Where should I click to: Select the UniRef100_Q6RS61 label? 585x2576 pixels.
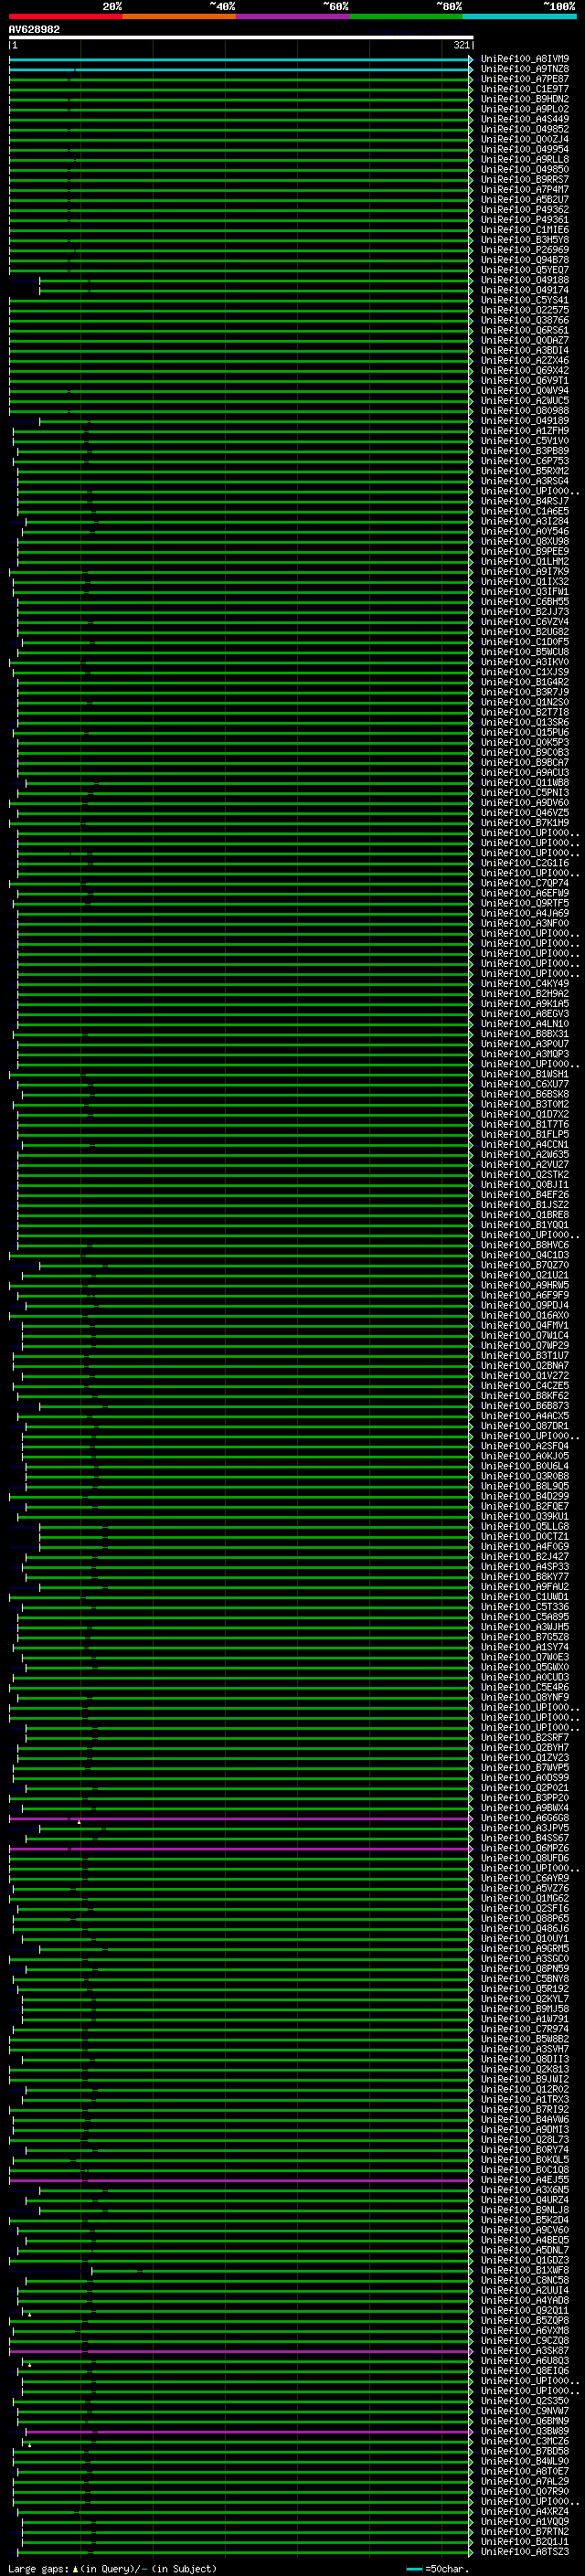[525, 330]
